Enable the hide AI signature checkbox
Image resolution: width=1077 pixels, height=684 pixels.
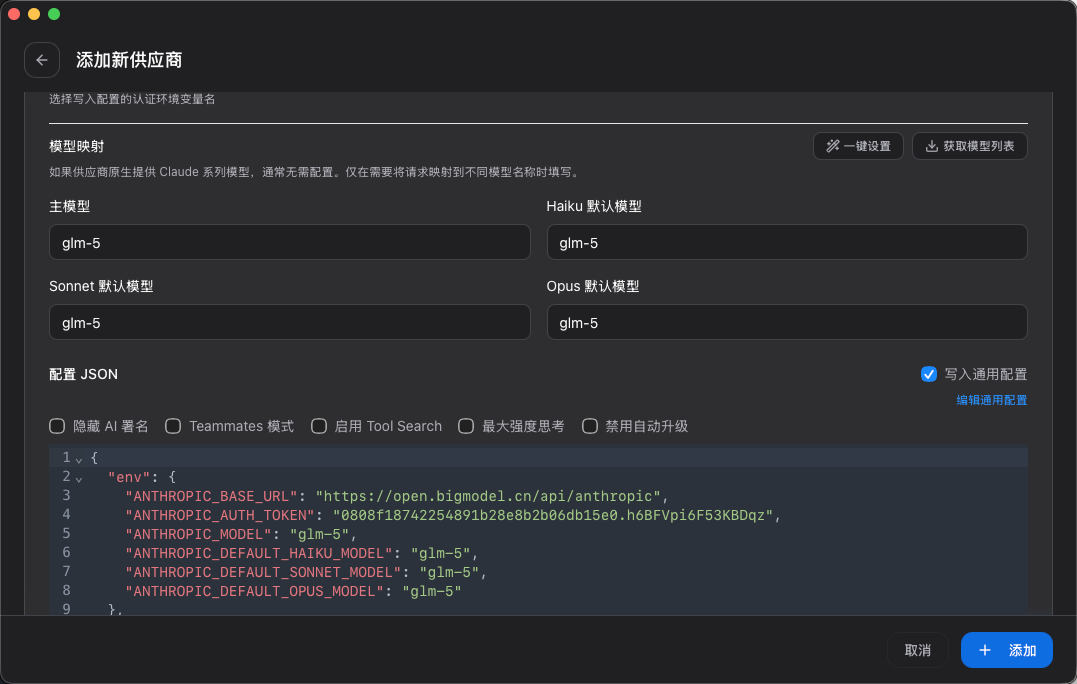click(x=58, y=426)
